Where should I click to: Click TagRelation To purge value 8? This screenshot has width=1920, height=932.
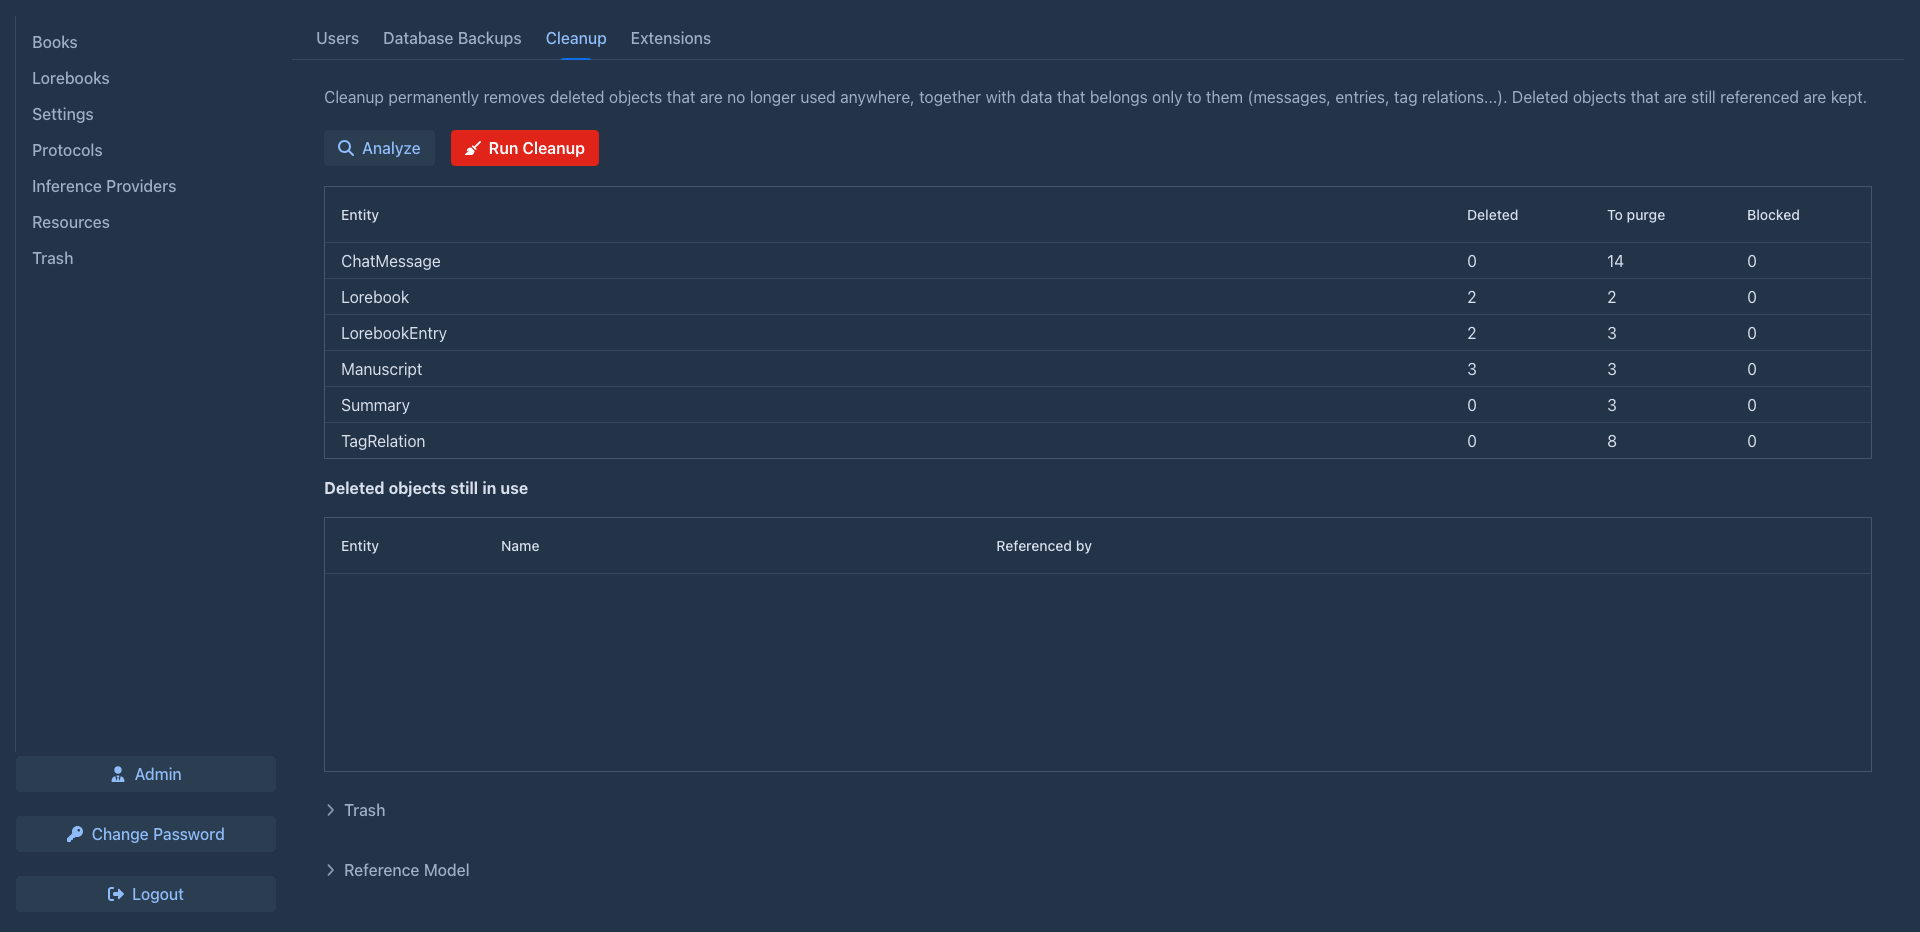click(x=1612, y=441)
